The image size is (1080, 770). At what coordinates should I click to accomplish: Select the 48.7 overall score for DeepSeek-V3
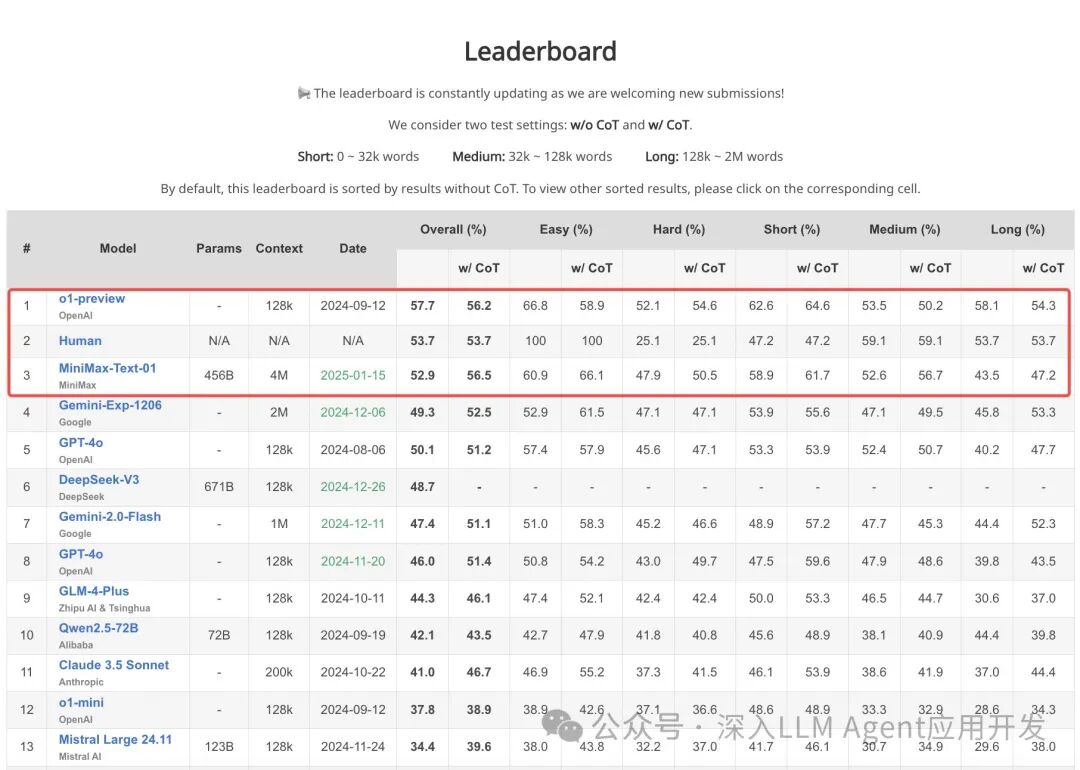[x=422, y=487]
